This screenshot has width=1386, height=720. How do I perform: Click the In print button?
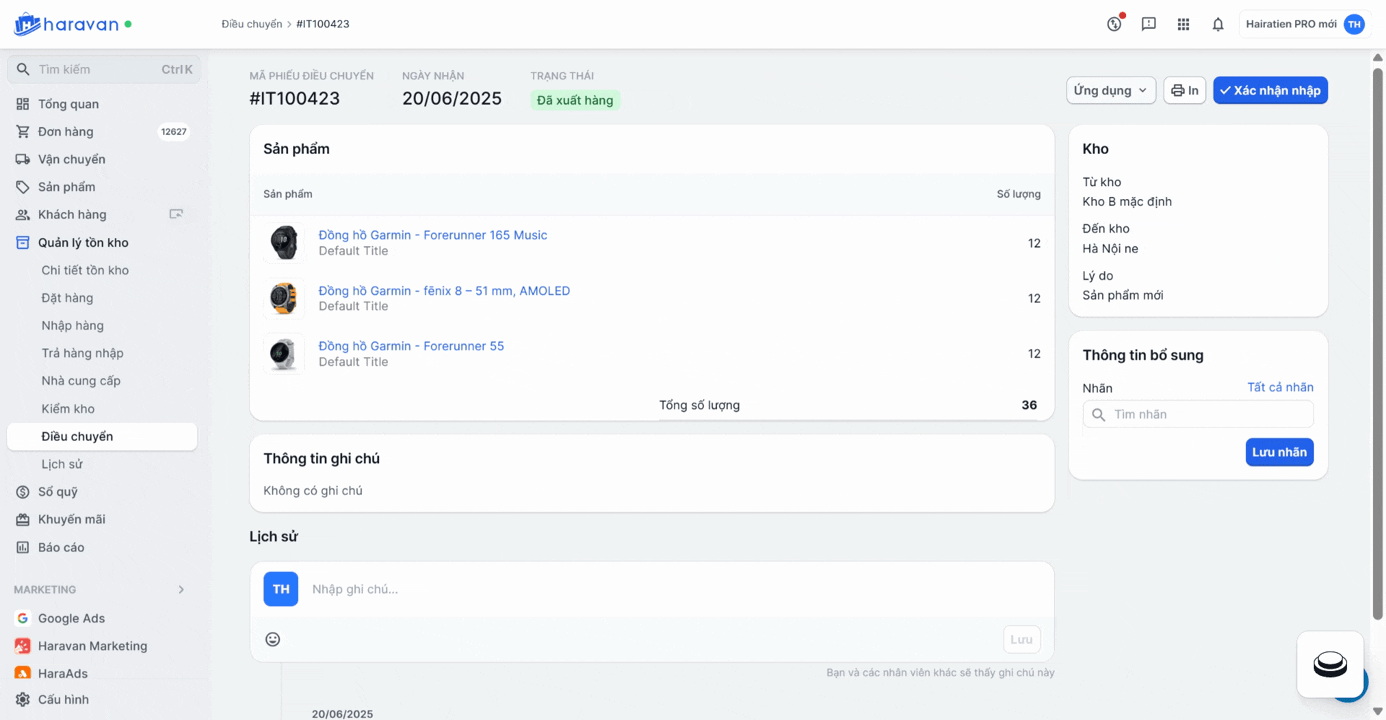[1184, 90]
